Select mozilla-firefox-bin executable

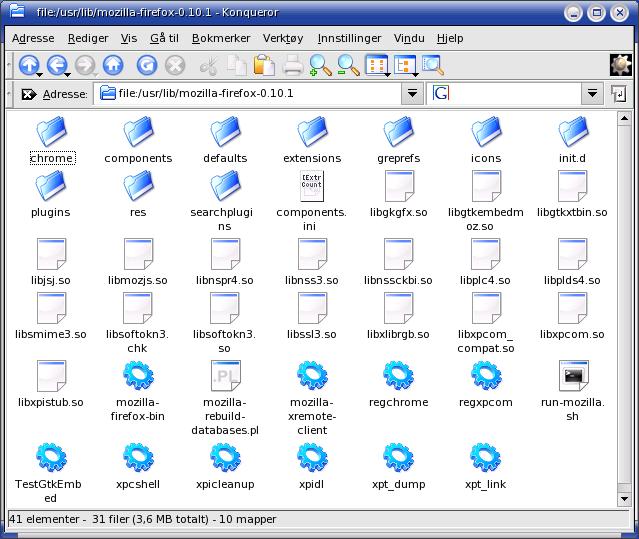pyautogui.click(x=138, y=392)
